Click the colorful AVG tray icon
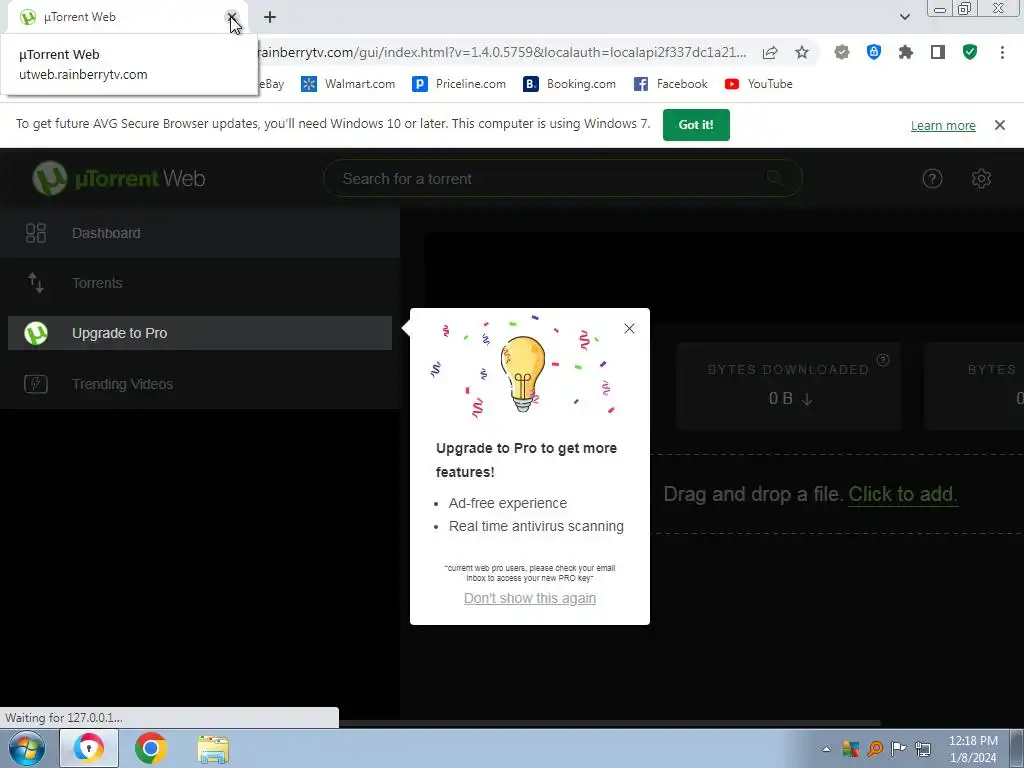 tap(850, 749)
